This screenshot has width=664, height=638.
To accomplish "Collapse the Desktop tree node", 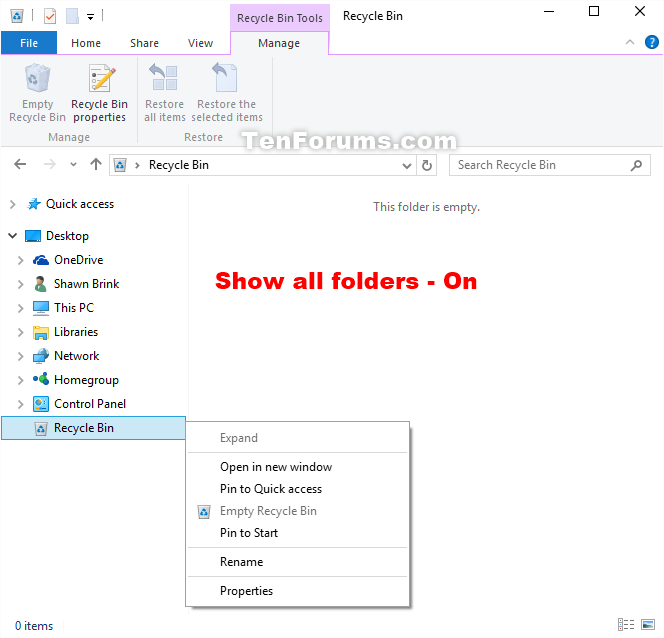I will [13, 236].
